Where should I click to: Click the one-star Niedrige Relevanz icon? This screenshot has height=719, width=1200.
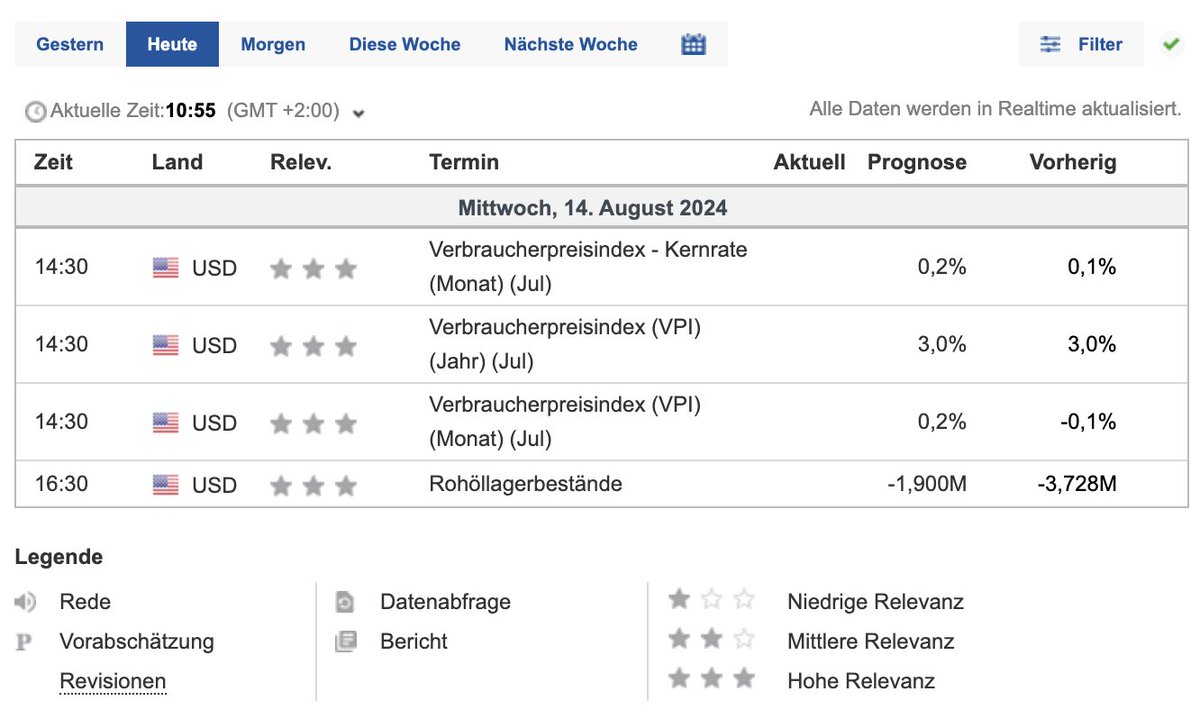coord(711,599)
